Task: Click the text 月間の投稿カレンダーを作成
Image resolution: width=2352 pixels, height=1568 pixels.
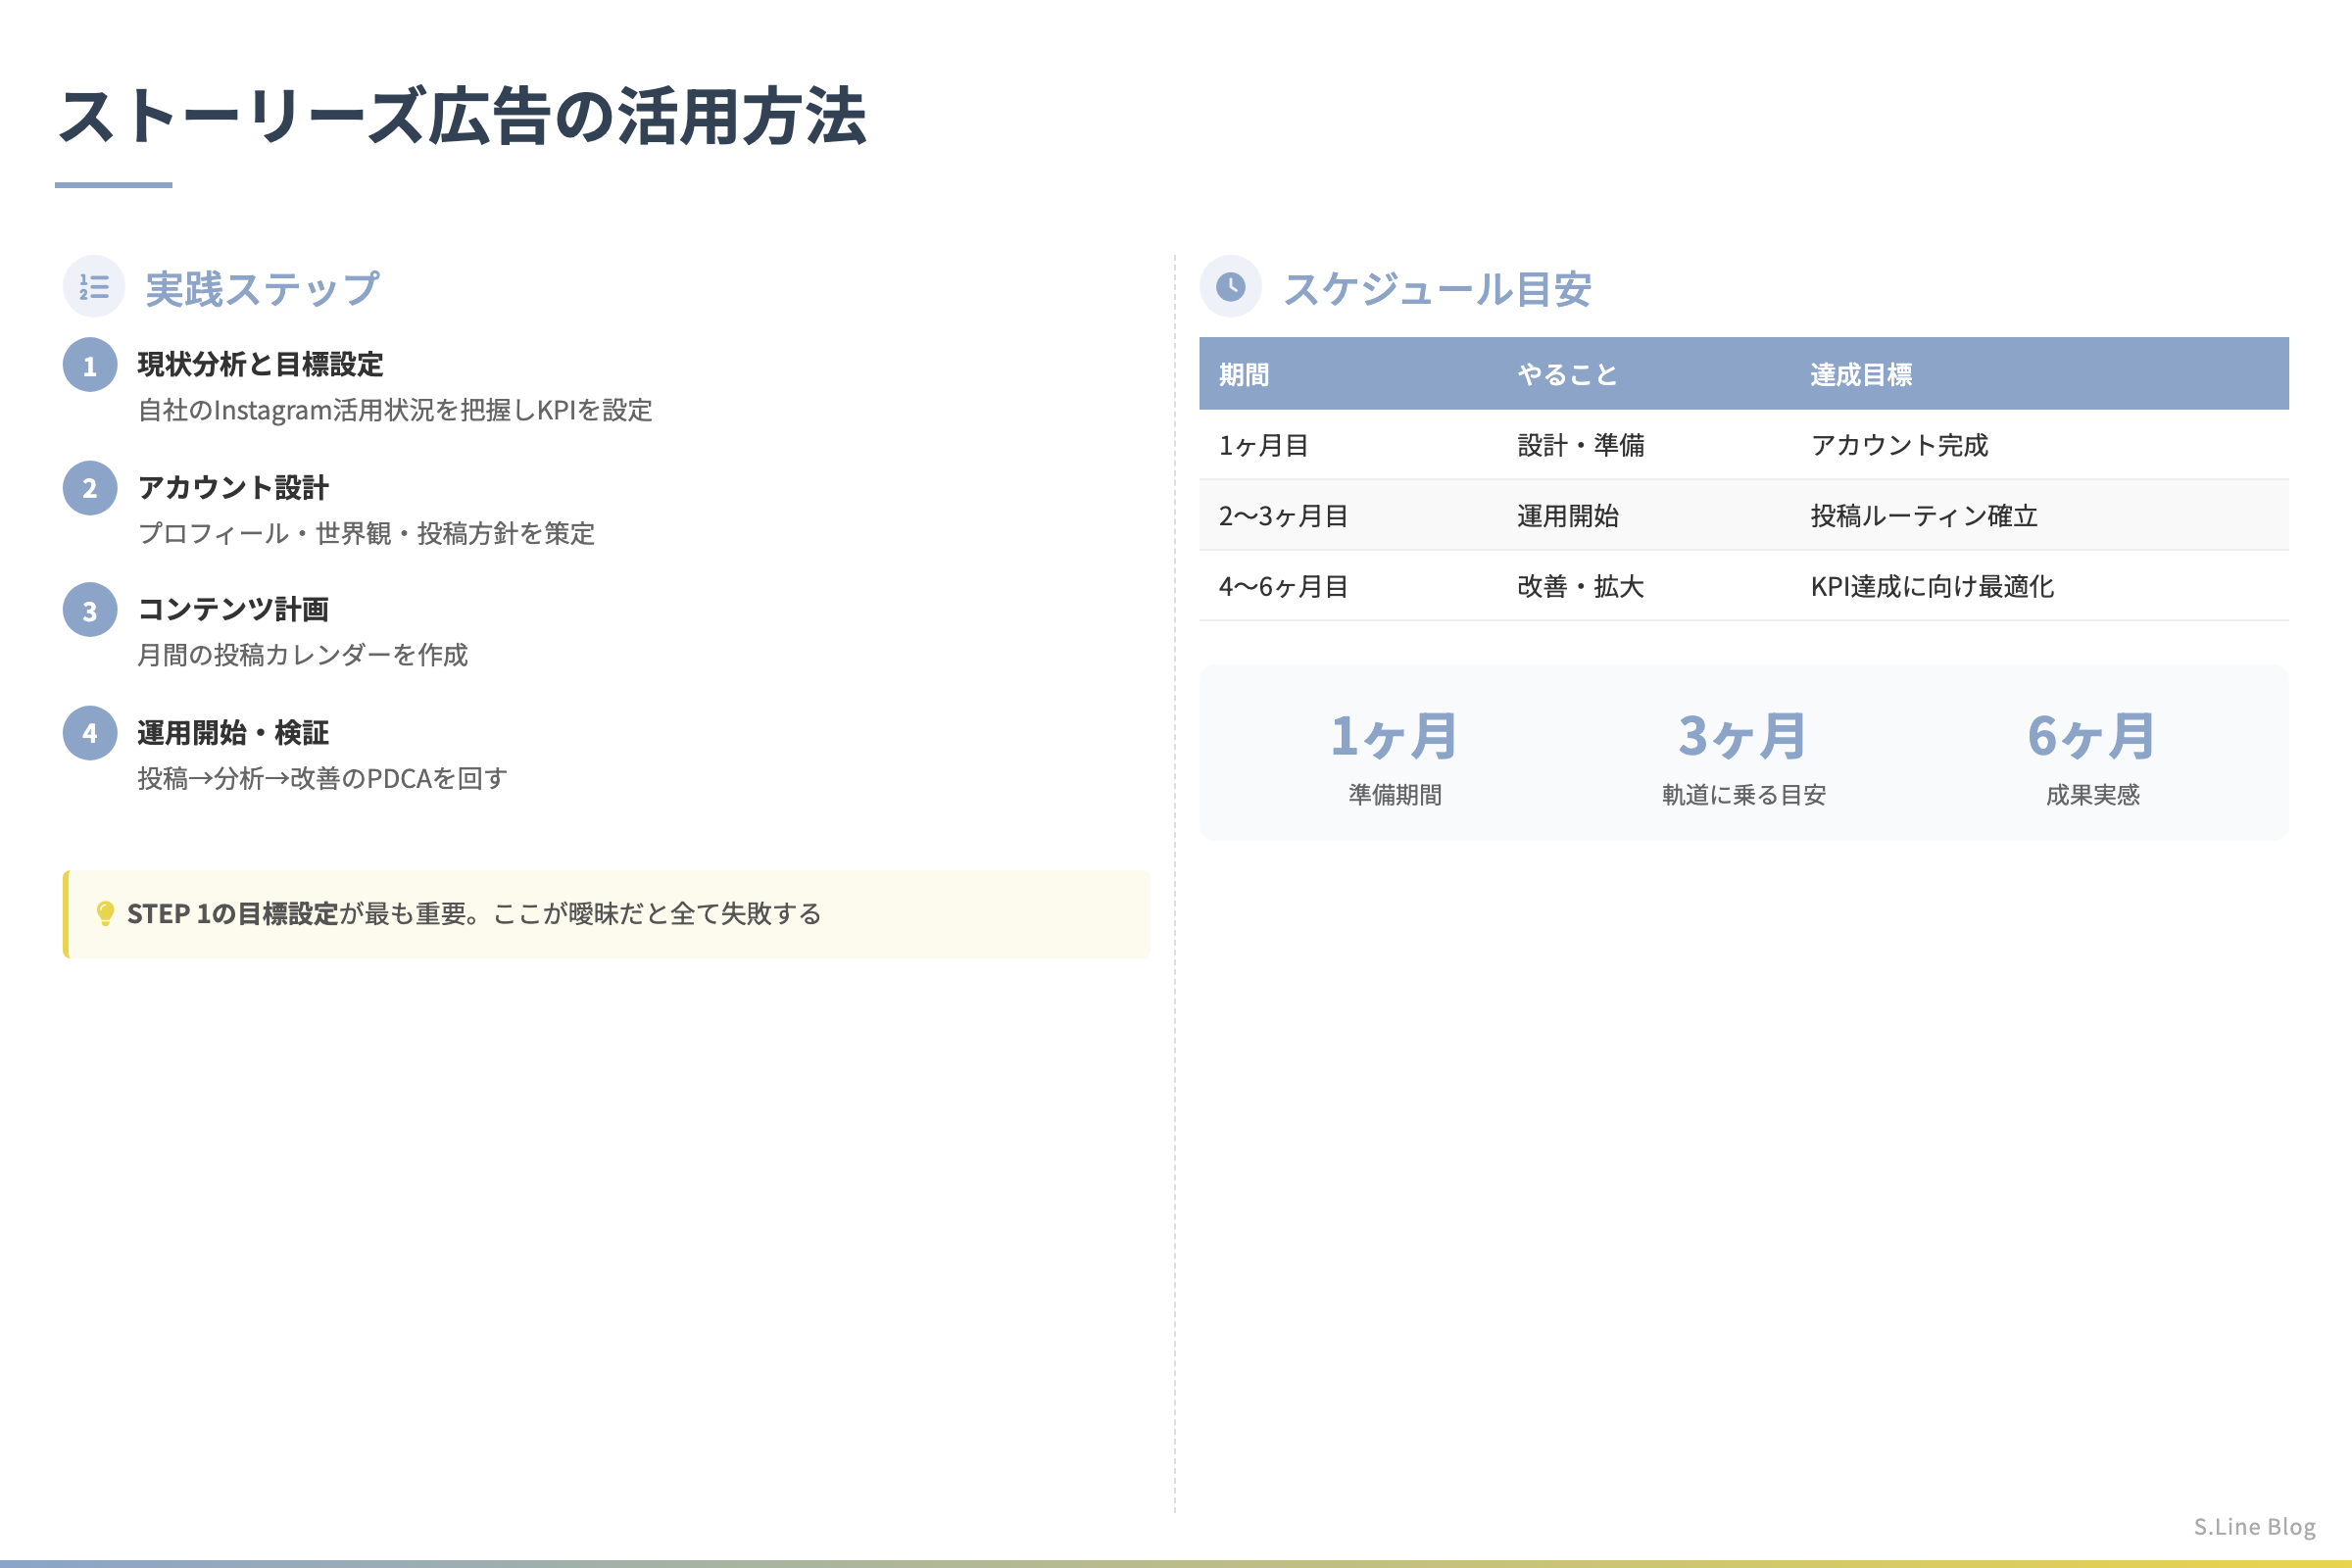Action: [x=302, y=655]
